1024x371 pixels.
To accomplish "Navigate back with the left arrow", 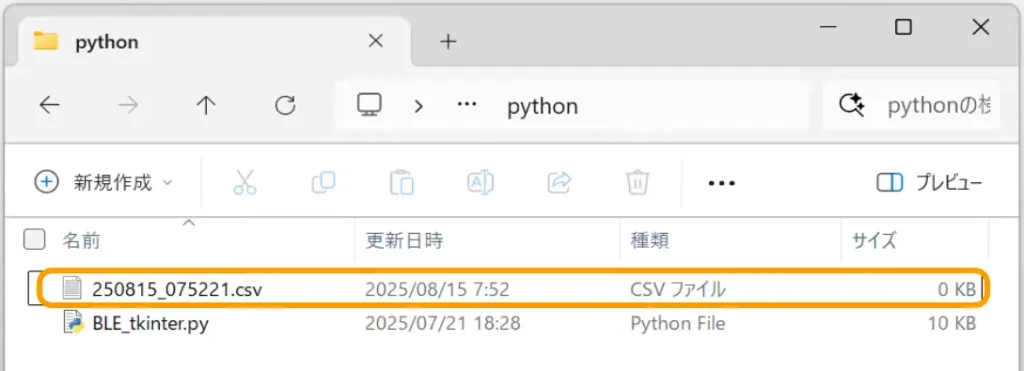I will click(x=50, y=105).
